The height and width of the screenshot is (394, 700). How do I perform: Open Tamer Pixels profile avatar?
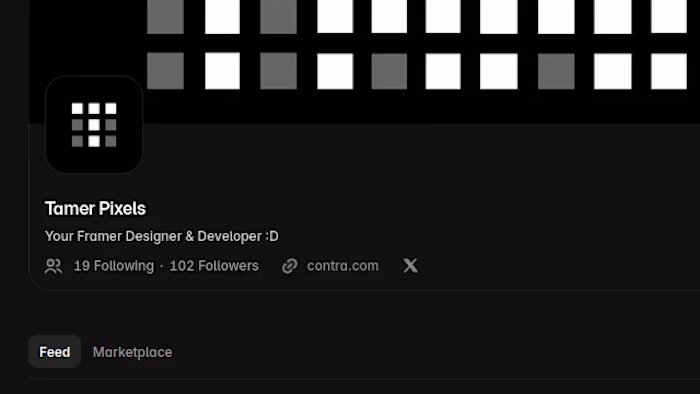(x=94, y=124)
